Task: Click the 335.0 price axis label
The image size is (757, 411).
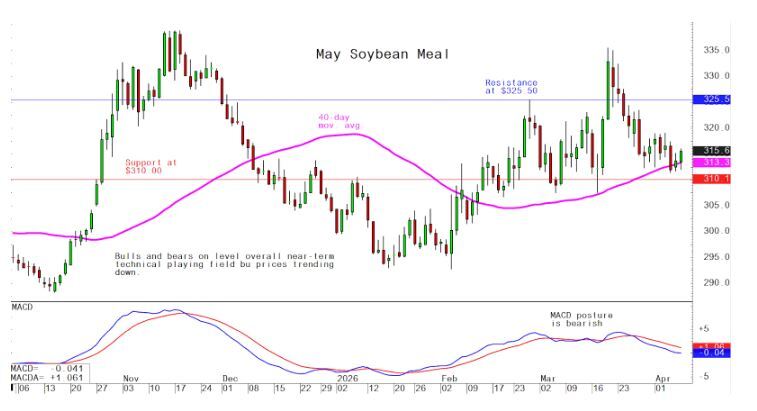Action: (717, 50)
